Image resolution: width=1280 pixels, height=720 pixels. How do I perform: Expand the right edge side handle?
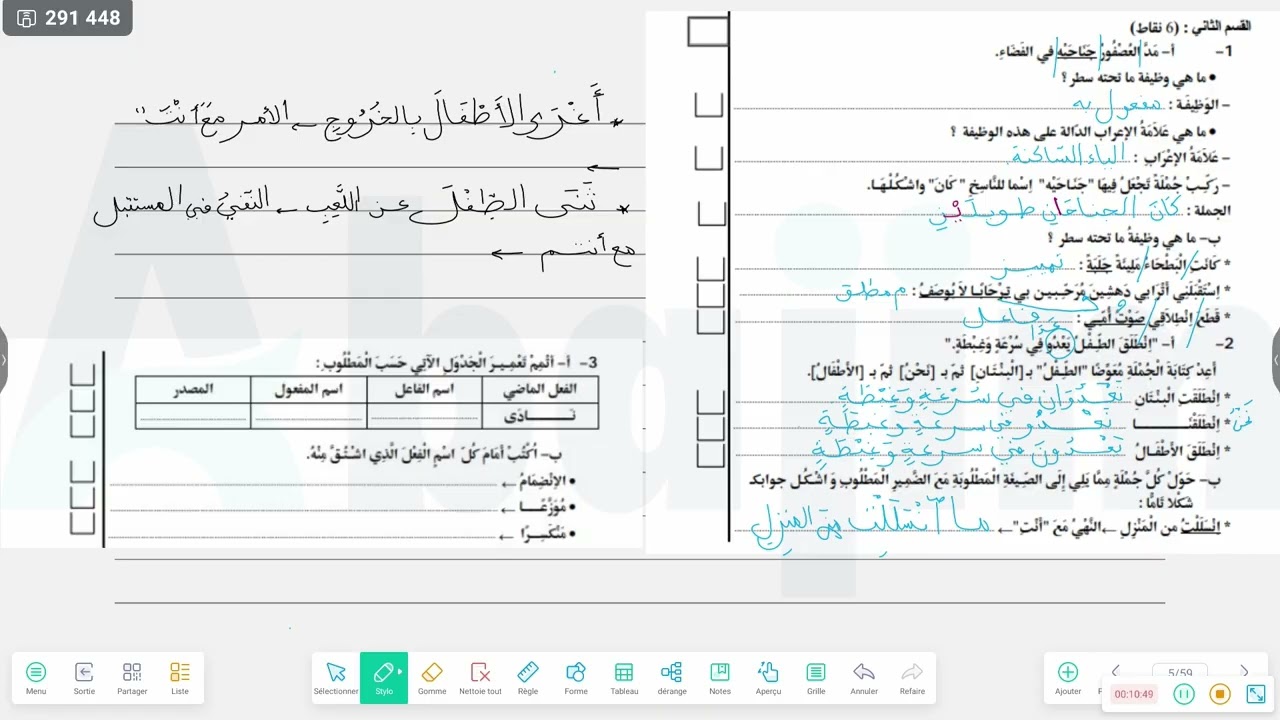pyautogui.click(x=1276, y=360)
